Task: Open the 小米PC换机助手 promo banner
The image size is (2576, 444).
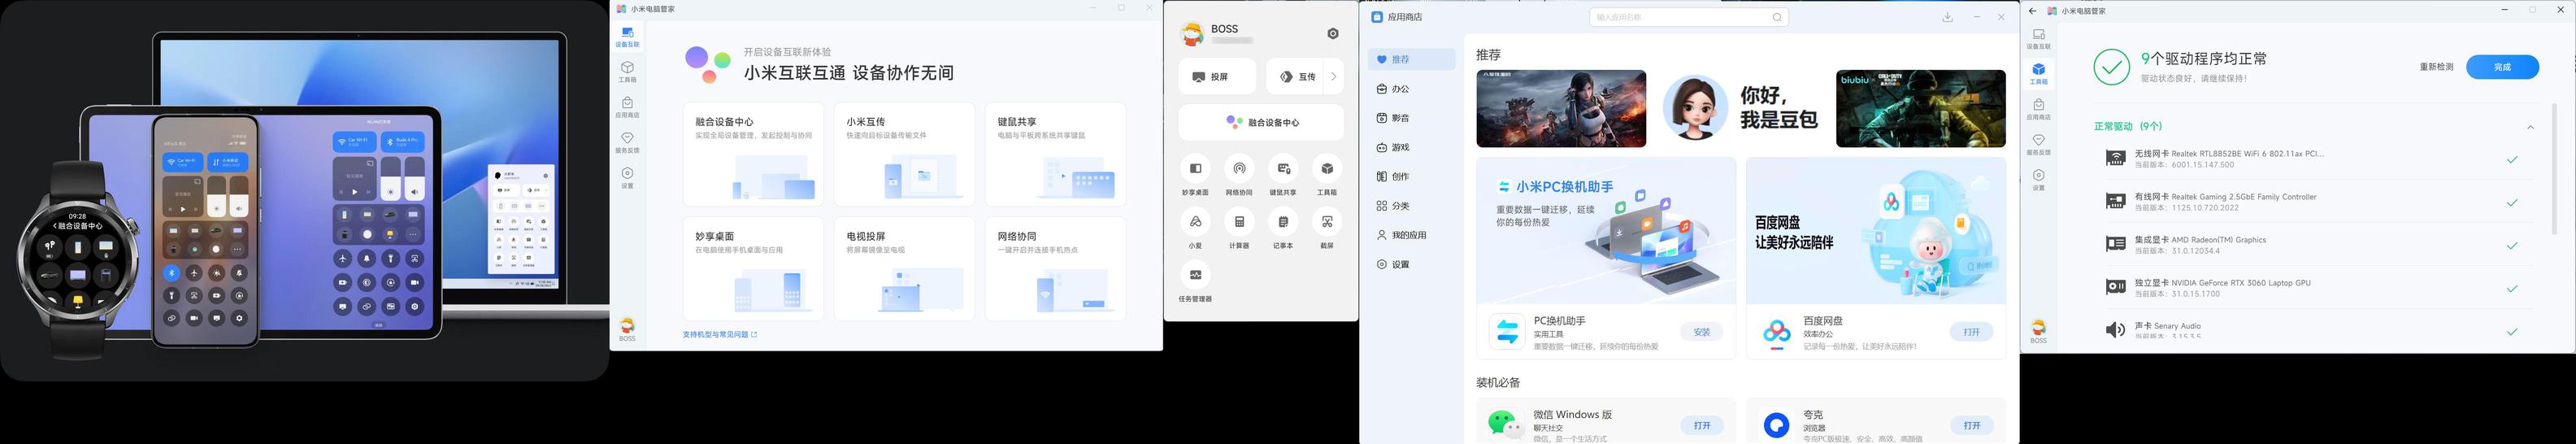Action: (x=1606, y=230)
